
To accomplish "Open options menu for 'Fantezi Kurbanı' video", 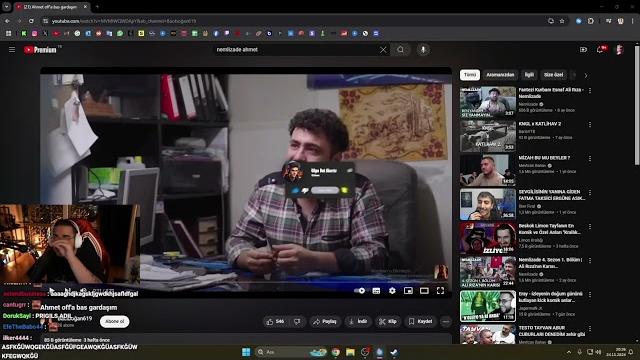I will pos(590,91).
